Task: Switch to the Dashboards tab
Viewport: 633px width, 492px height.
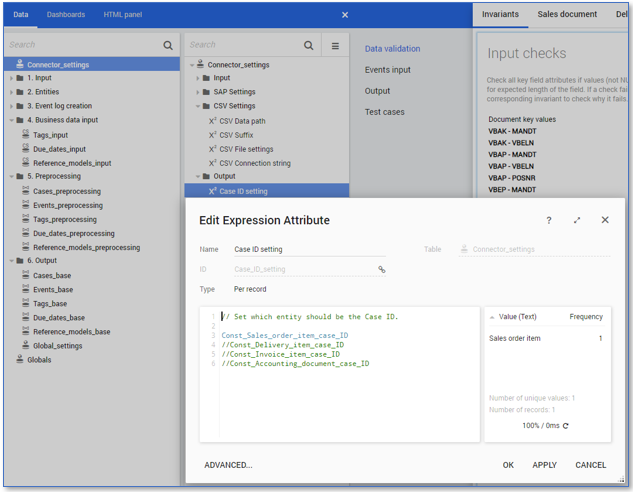Action: click(66, 15)
